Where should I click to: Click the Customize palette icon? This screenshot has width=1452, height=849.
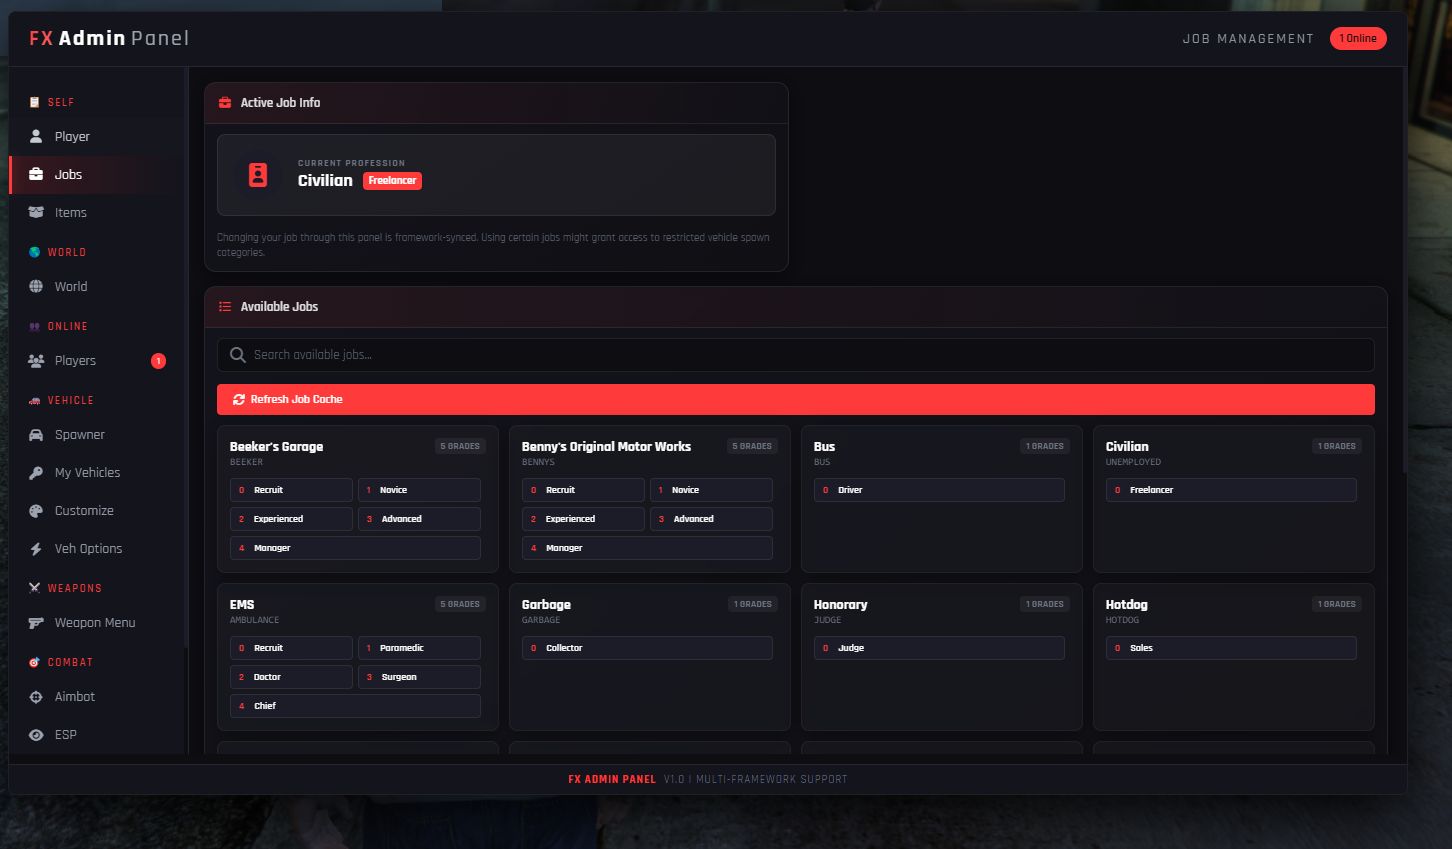click(36, 510)
